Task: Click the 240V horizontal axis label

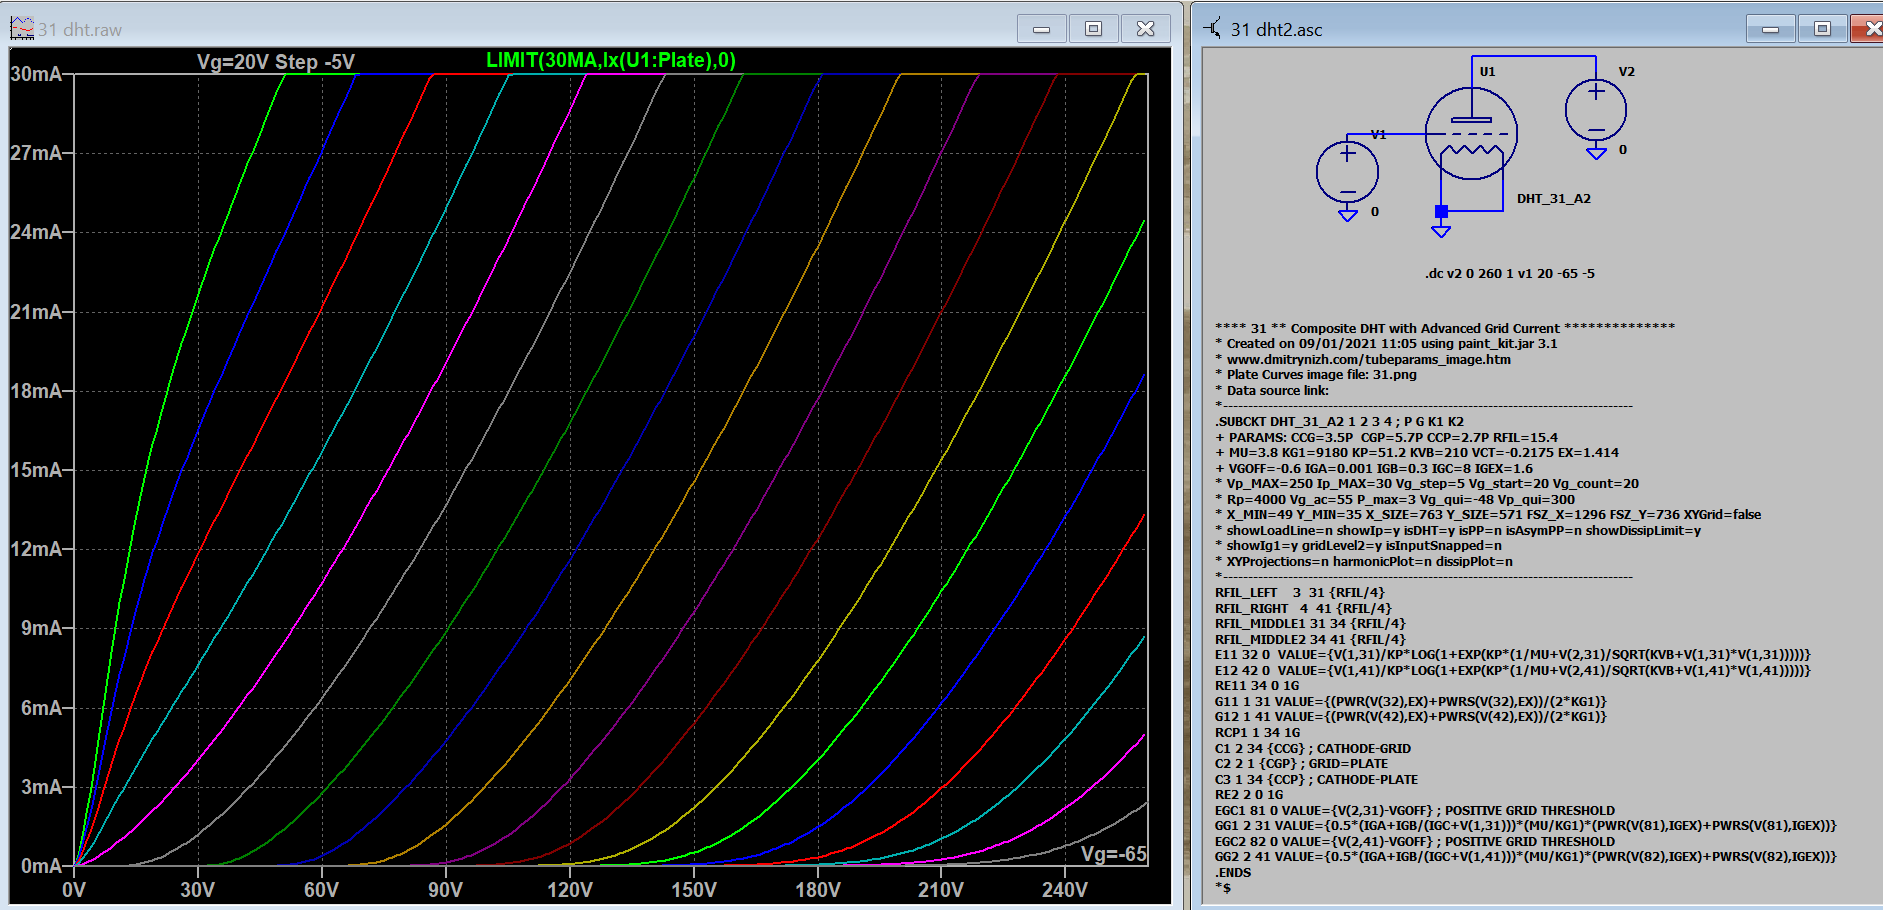Action: click(x=1065, y=890)
